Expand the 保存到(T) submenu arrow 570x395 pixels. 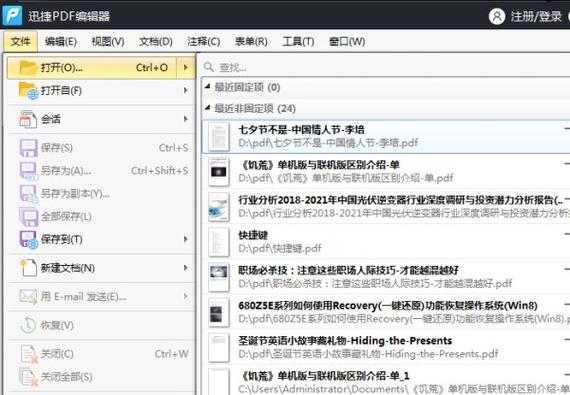(186, 239)
